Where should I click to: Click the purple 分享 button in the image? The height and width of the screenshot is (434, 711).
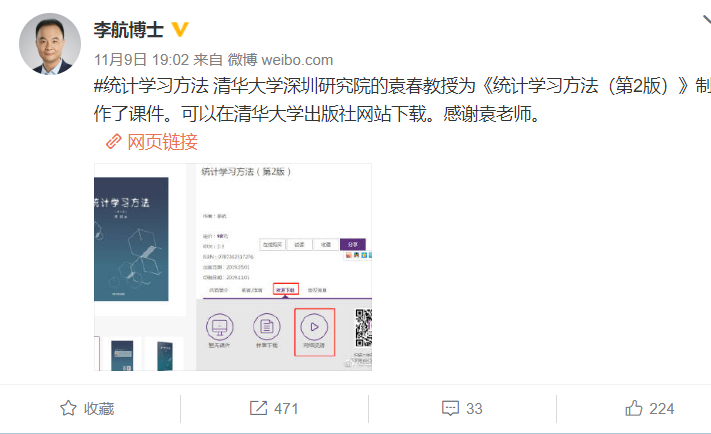tap(353, 244)
